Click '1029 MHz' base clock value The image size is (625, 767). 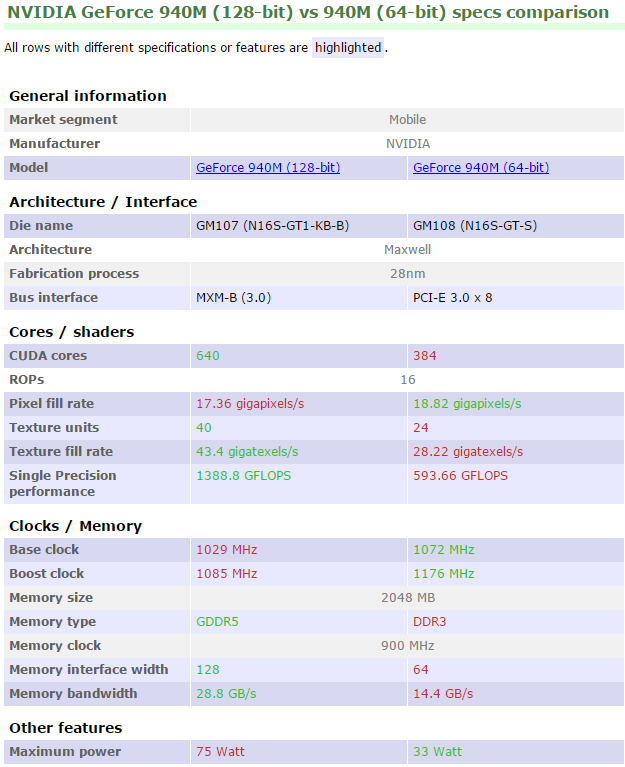pos(226,550)
